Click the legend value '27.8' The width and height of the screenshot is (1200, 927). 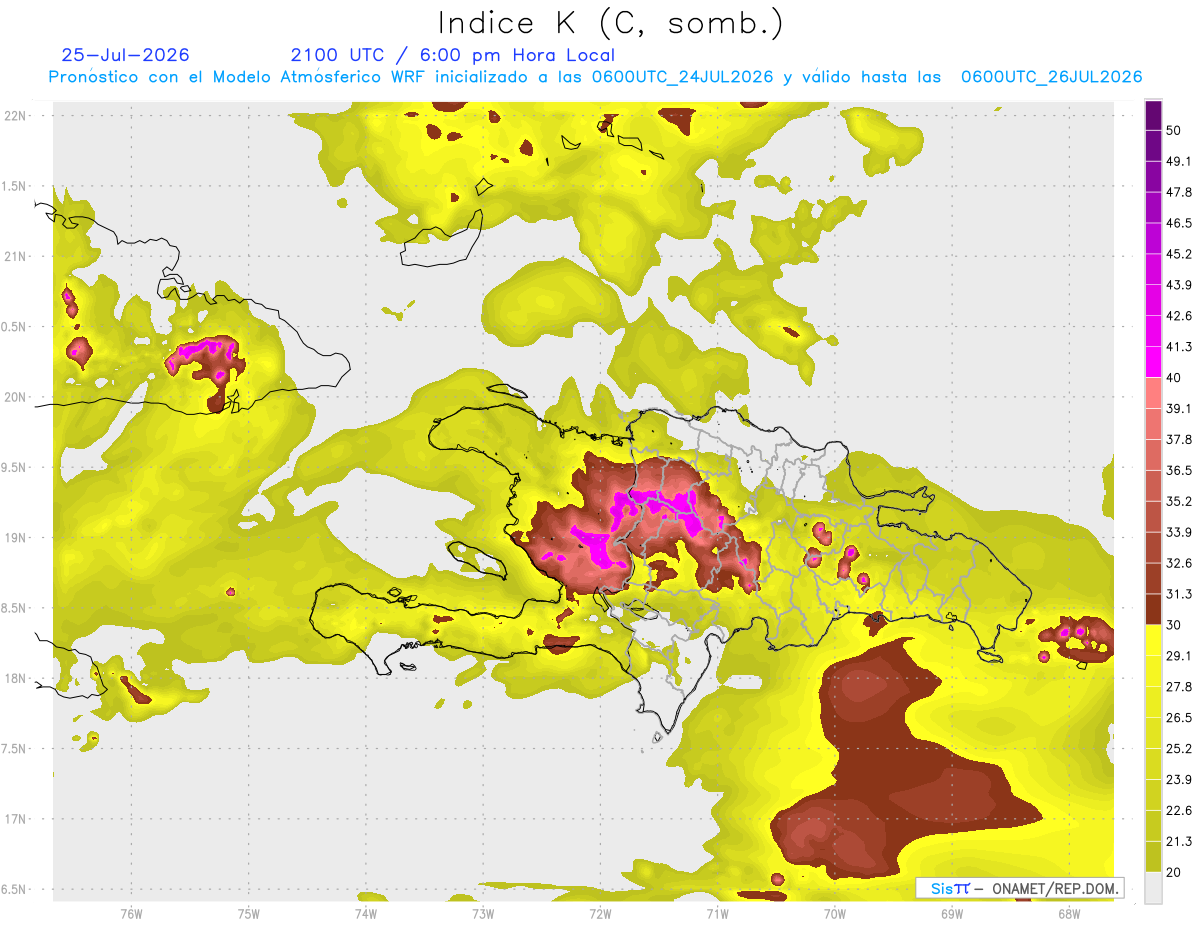[1179, 687]
